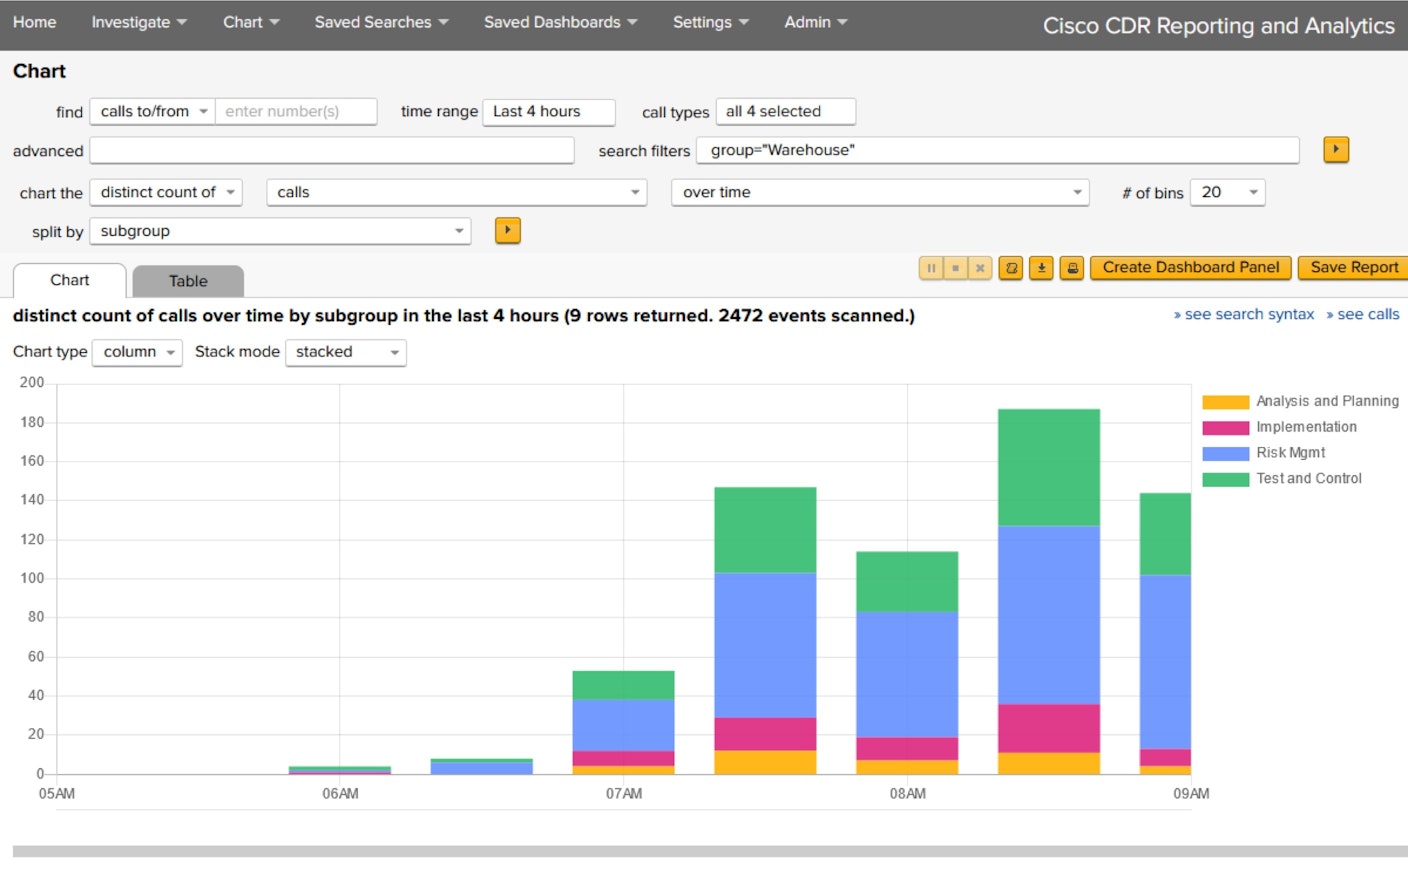Click the print icon

(x=1072, y=268)
